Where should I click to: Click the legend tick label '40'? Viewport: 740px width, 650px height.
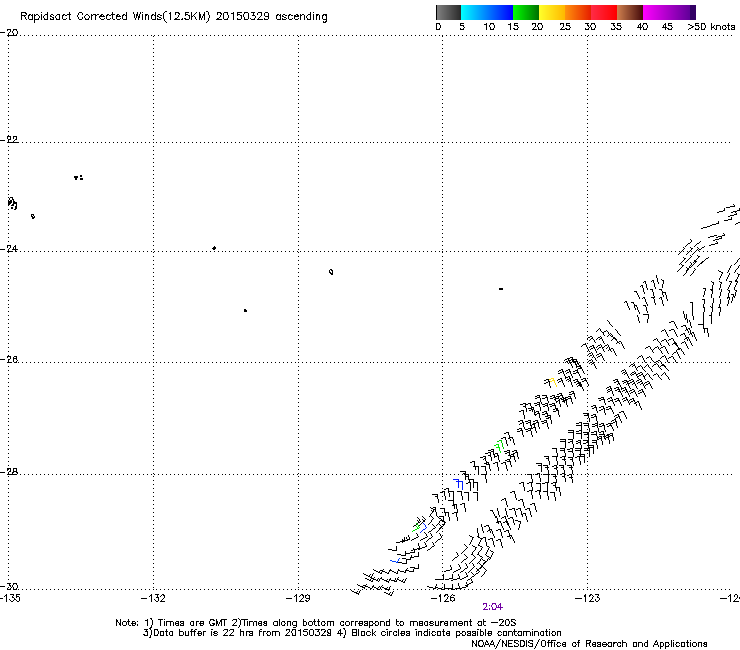(642, 27)
